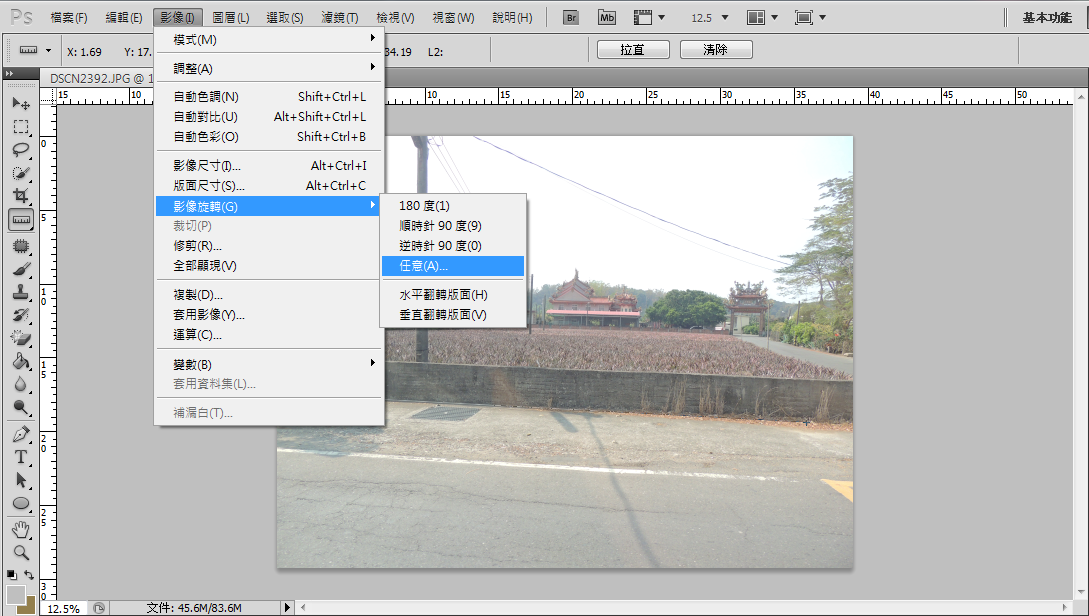Image resolution: width=1089 pixels, height=616 pixels.
Task: Select the Paint Bucket tool
Action: click(x=21, y=360)
